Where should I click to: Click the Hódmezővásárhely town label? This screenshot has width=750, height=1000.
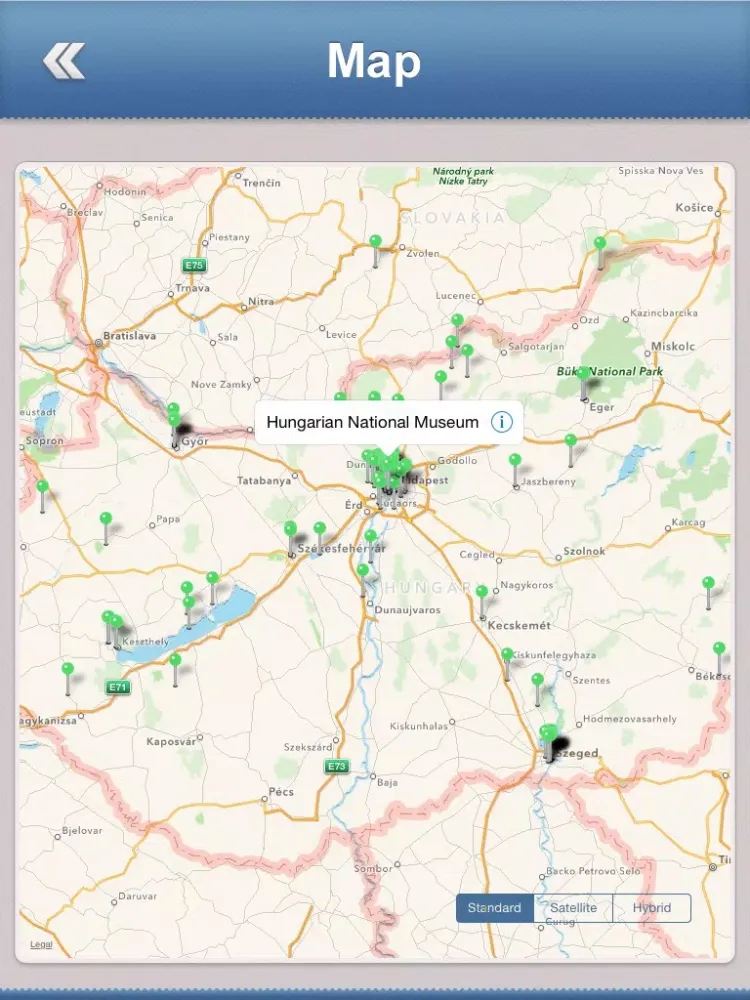tap(629, 719)
